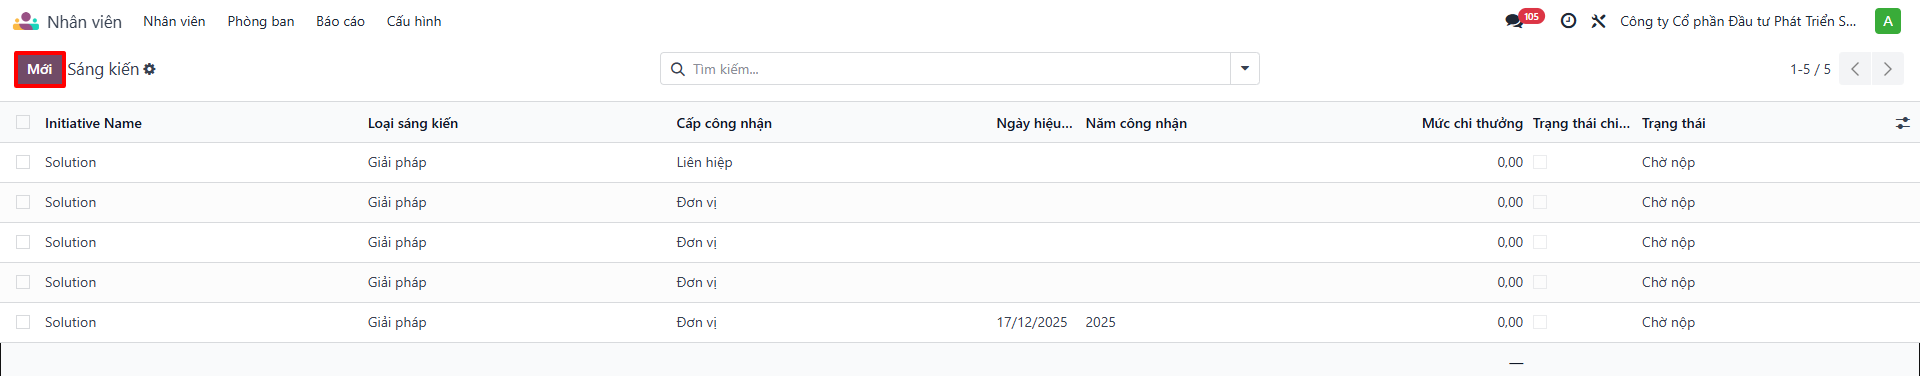Open the Cấu hình menu
The image size is (1920, 376).
point(414,21)
